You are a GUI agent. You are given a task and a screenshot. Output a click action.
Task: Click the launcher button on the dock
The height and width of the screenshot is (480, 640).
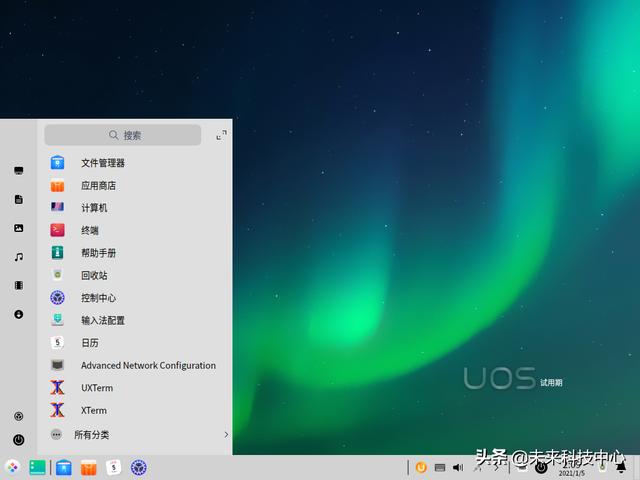[x=13, y=467]
